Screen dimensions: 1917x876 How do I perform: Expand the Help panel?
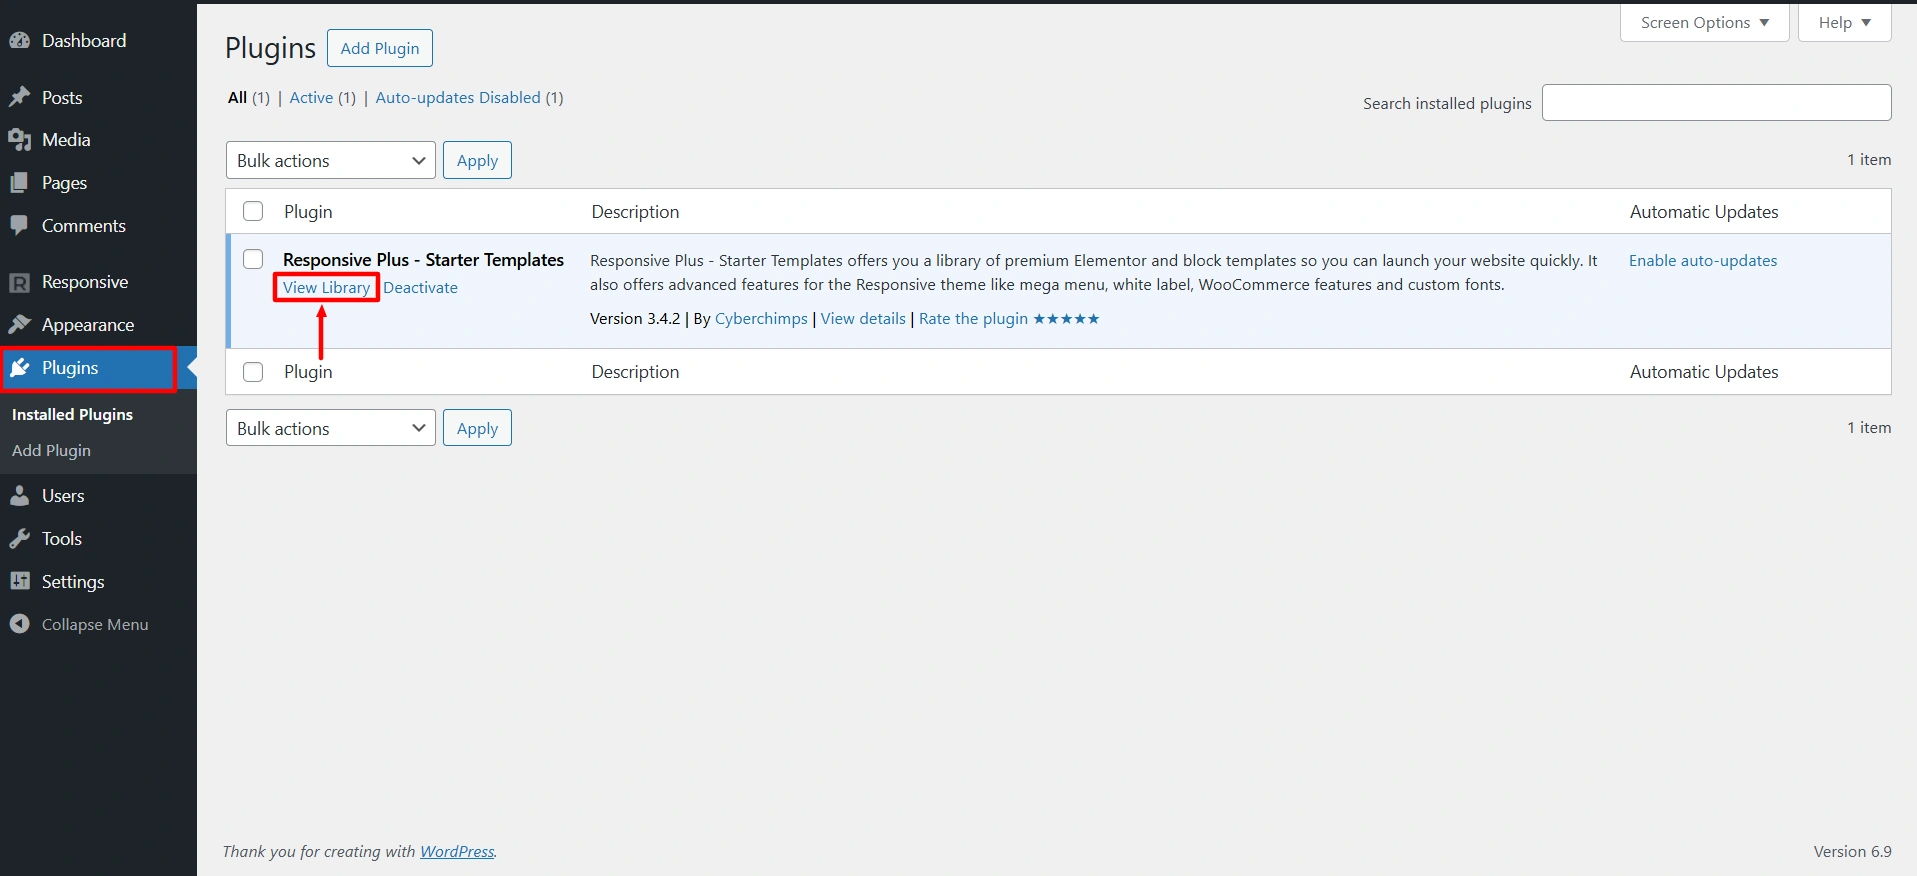coord(1844,22)
